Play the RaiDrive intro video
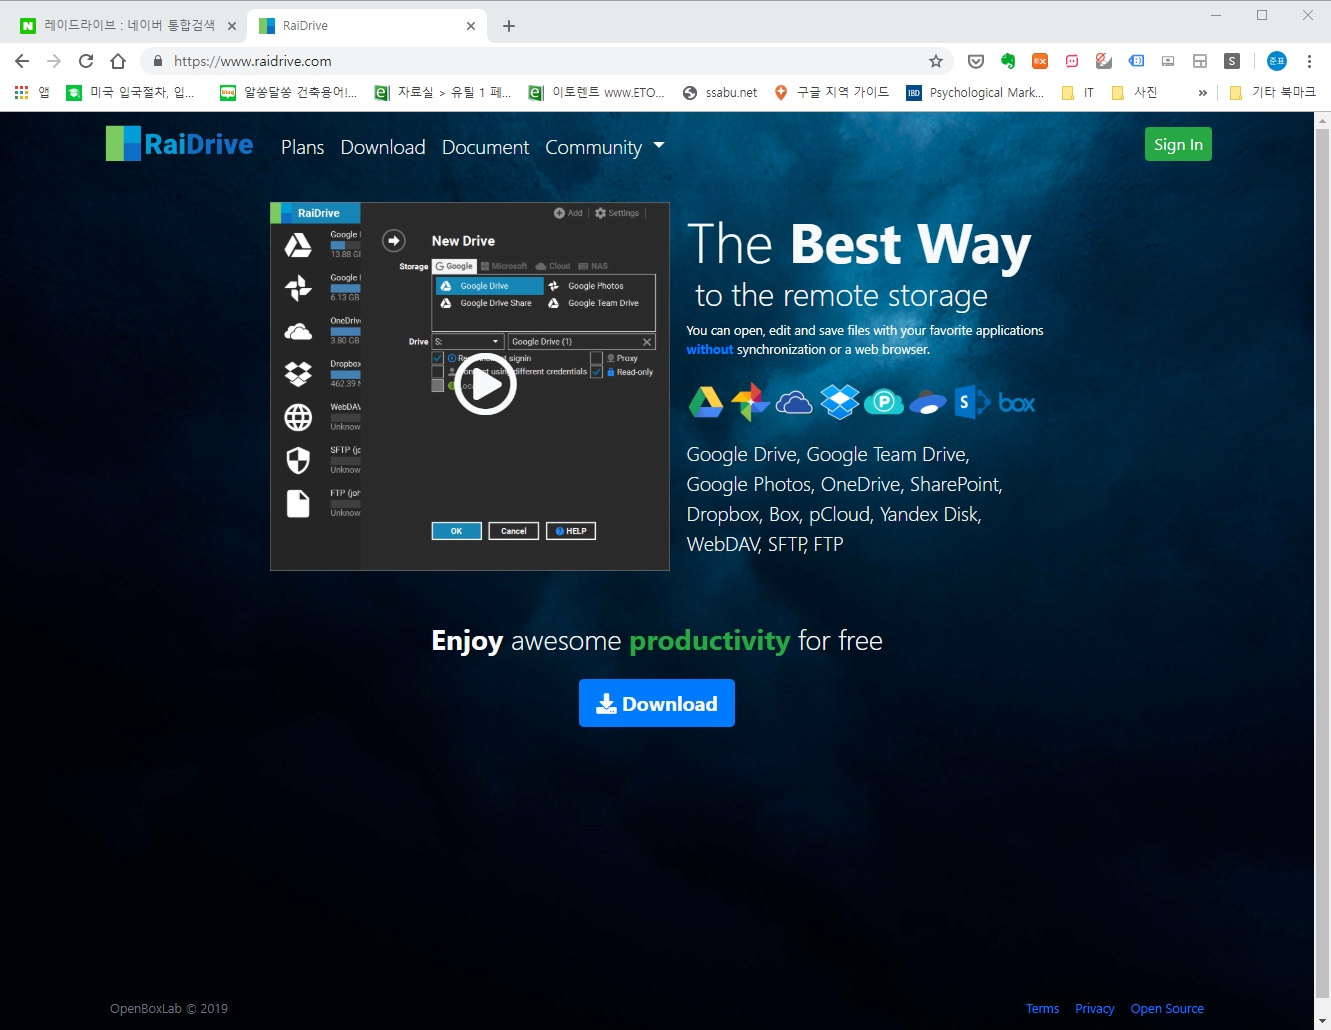The image size is (1331, 1030). pyautogui.click(x=485, y=385)
